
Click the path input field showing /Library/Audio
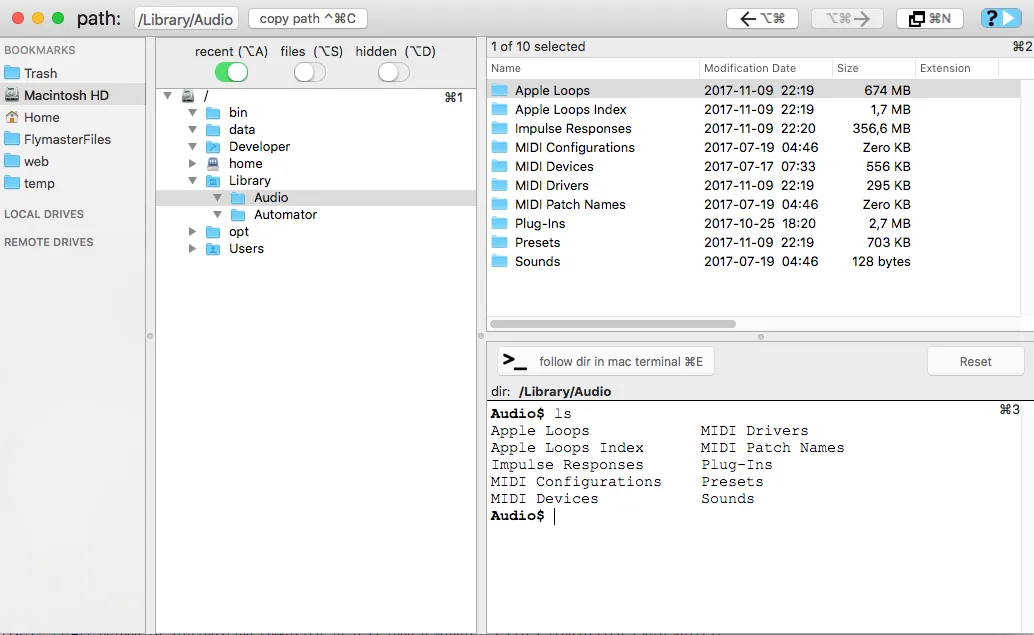(184, 17)
